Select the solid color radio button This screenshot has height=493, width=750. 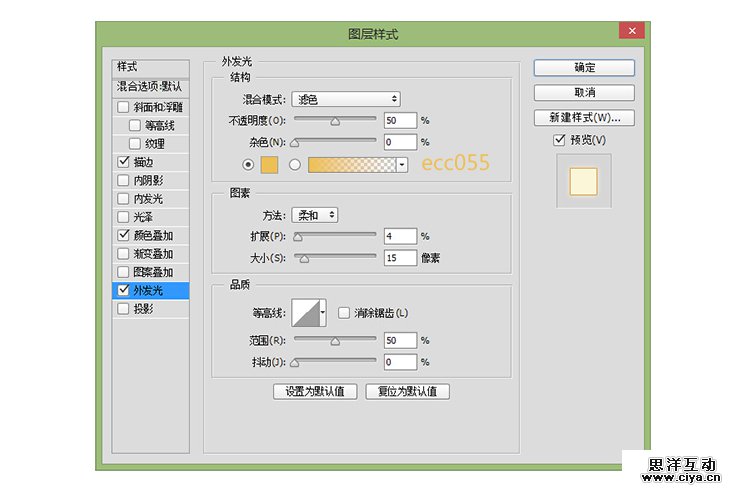click(x=248, y=165)
